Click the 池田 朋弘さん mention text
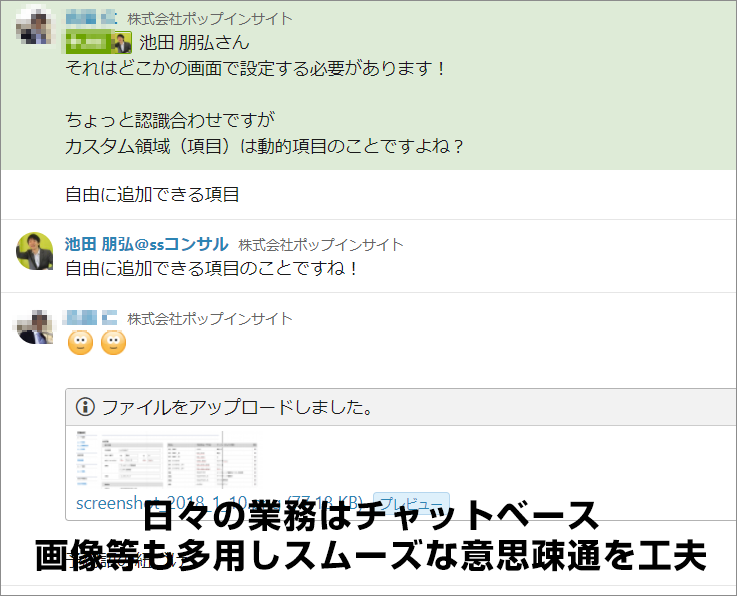Viewport: 737px width, 596px height. pos(194,43)
